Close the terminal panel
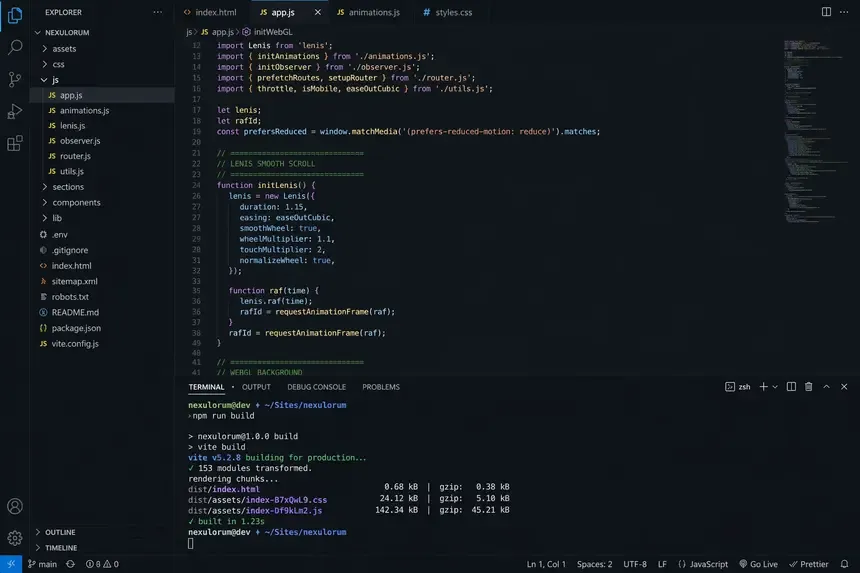 (x=844, y=387)
